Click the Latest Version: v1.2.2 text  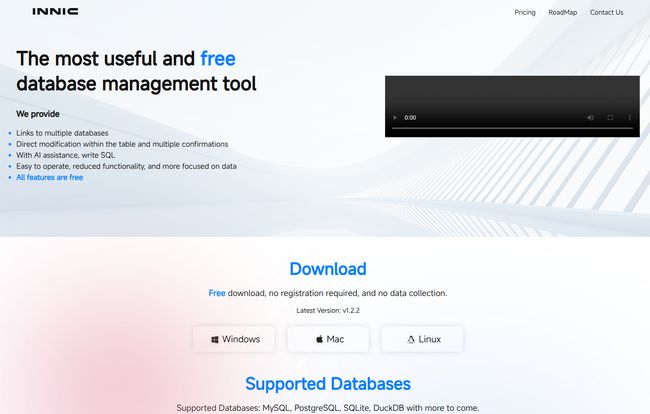(328, 310)
